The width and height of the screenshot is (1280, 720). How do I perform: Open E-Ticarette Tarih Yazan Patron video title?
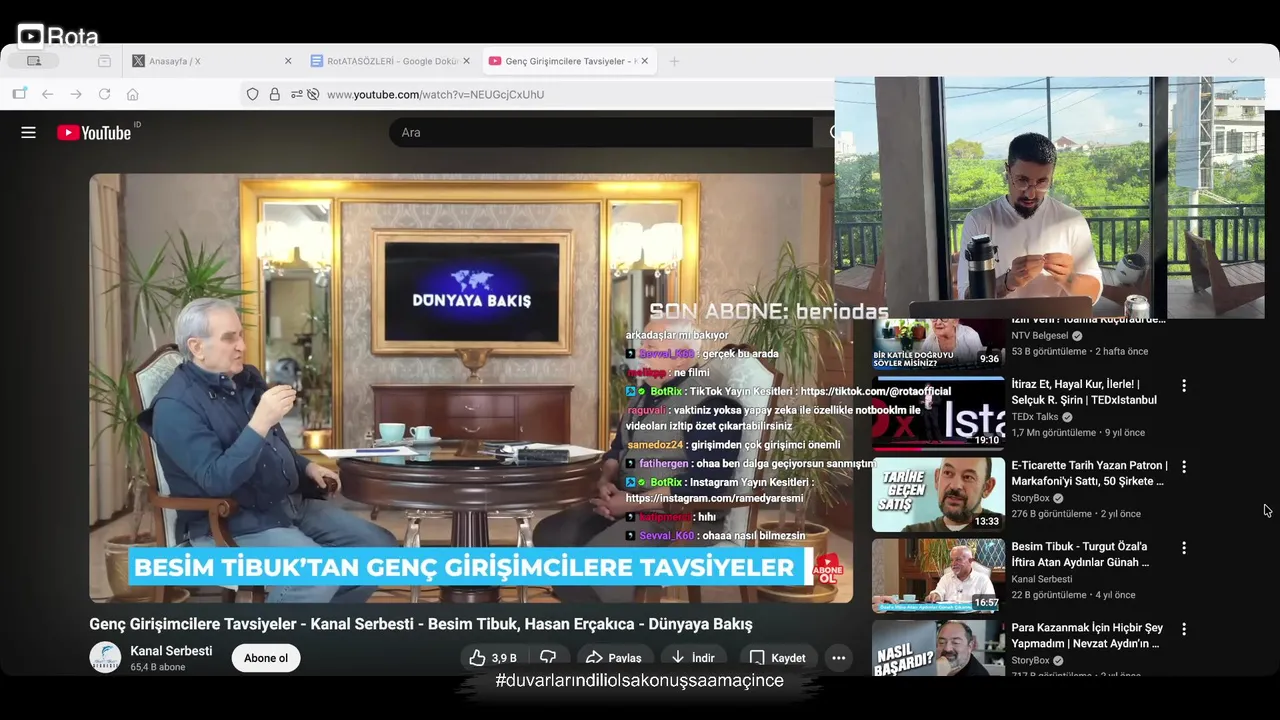tap(1089, 473)
